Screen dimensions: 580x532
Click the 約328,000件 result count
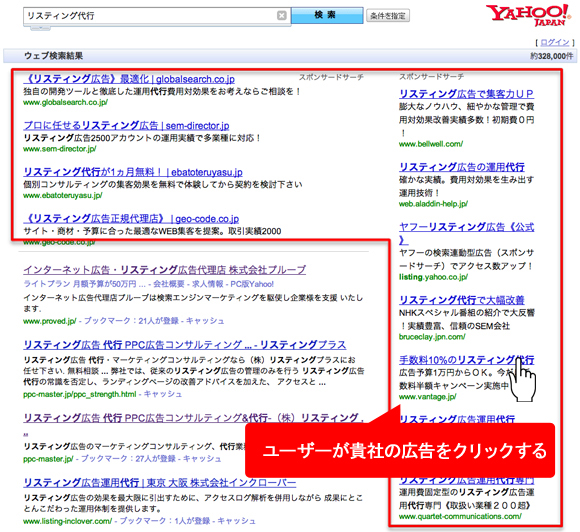click(552, 56)
